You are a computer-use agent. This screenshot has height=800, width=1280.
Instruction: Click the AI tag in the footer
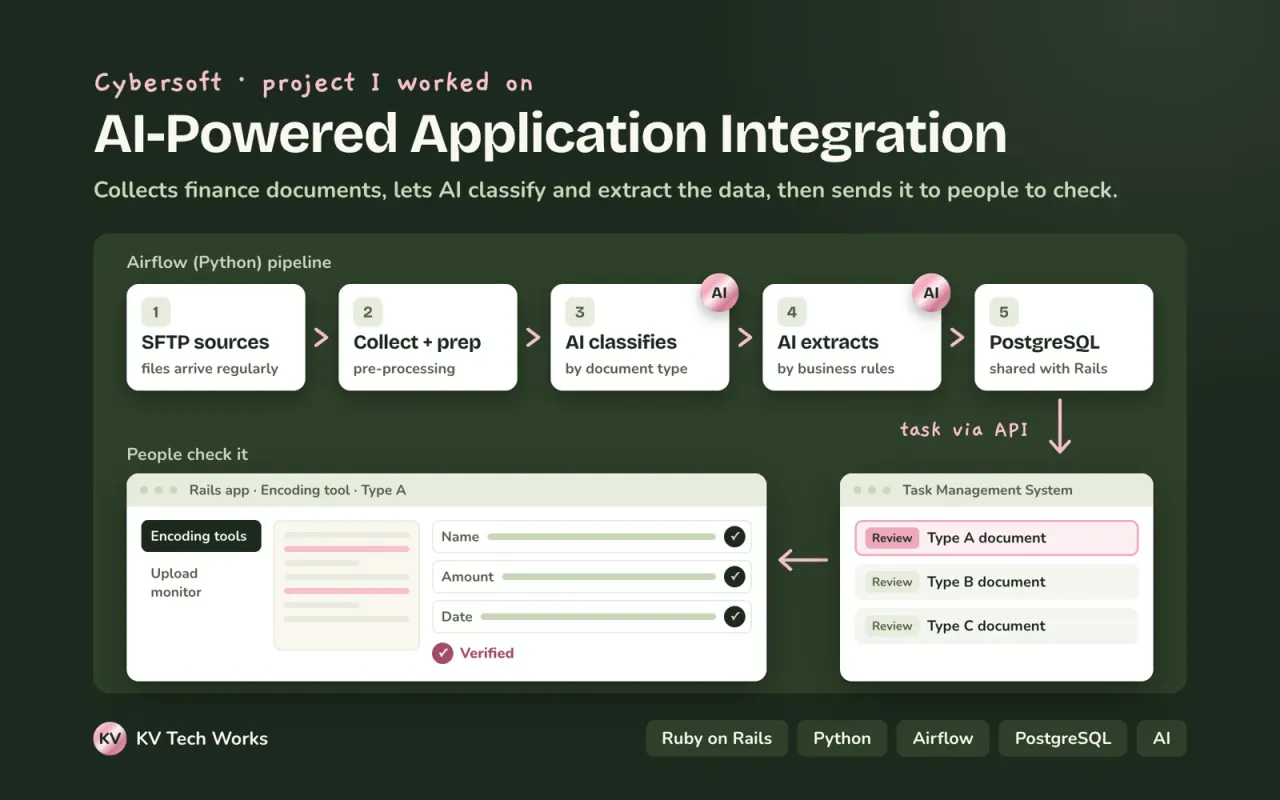click(1161, 739)
